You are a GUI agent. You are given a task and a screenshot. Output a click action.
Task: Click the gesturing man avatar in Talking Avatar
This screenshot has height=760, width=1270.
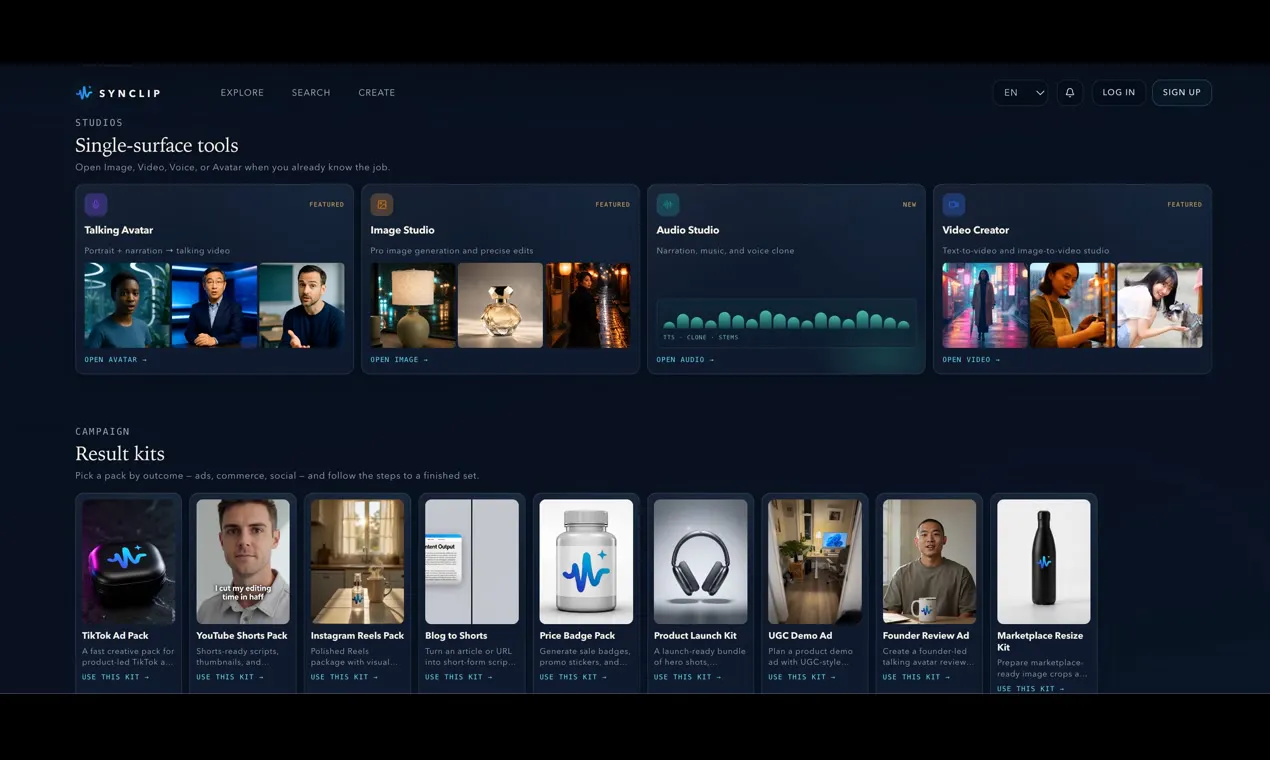302,305
